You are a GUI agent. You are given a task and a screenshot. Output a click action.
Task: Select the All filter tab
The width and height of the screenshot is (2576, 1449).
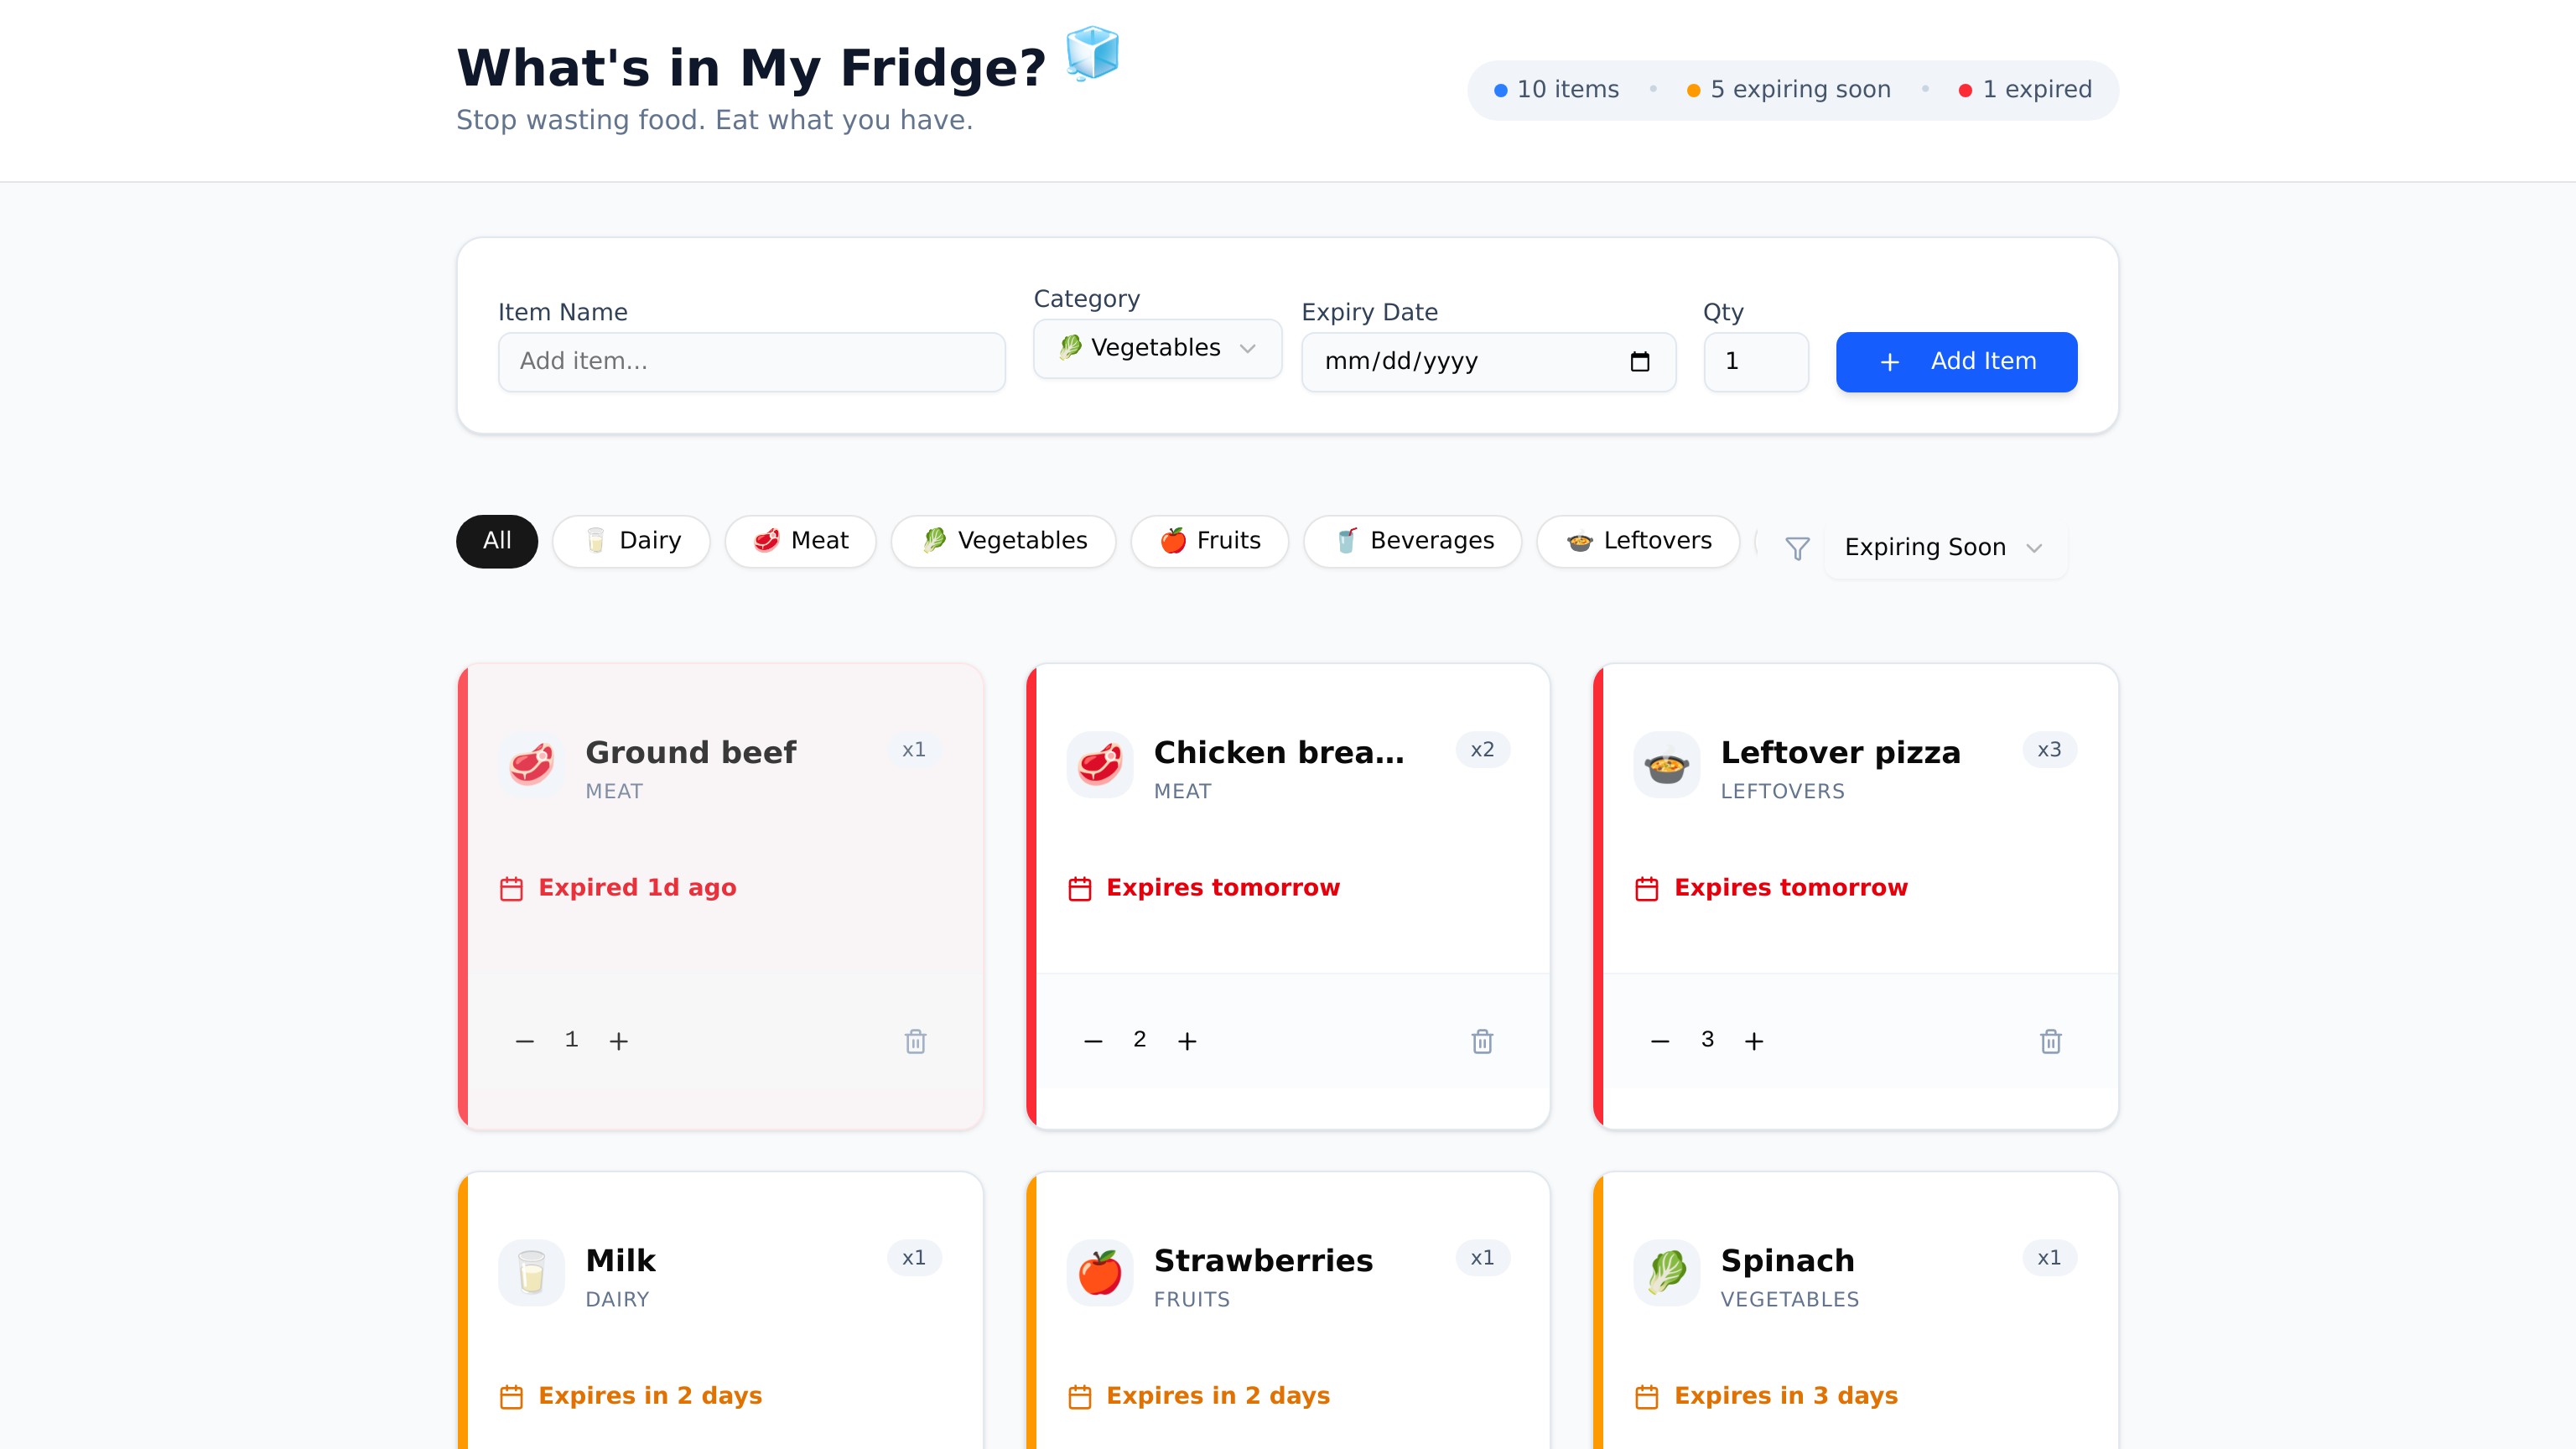(x=497, y=541)
